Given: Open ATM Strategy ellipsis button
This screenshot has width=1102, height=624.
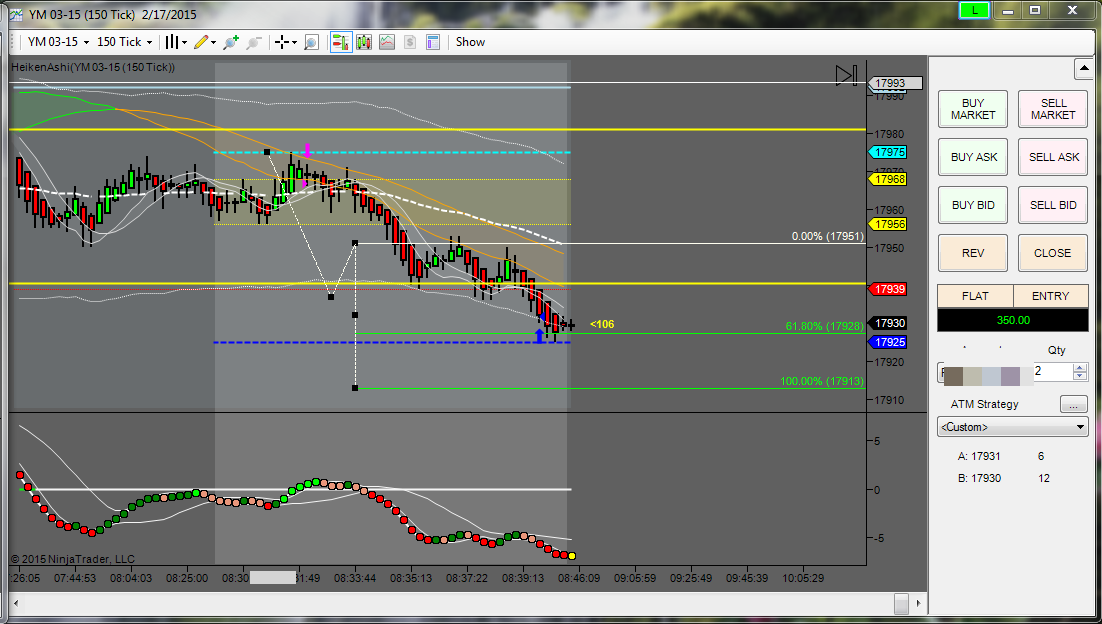Looking at the screenshot, I should pyautogui.click(x=1073, y=404).
